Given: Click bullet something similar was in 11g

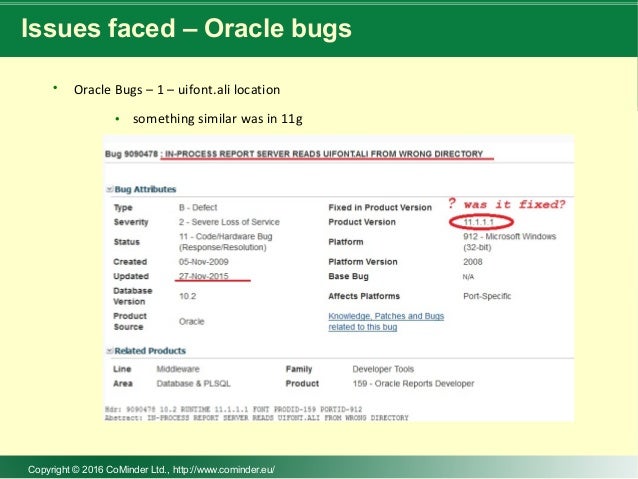Looking at the screenshot, I should 217,119.
